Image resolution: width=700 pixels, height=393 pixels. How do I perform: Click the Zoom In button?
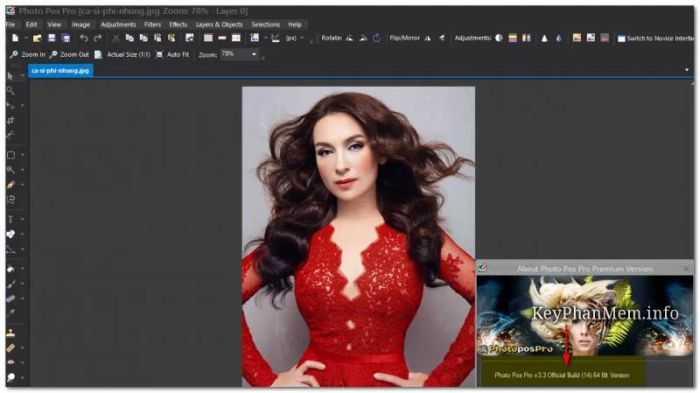(27, 54)
